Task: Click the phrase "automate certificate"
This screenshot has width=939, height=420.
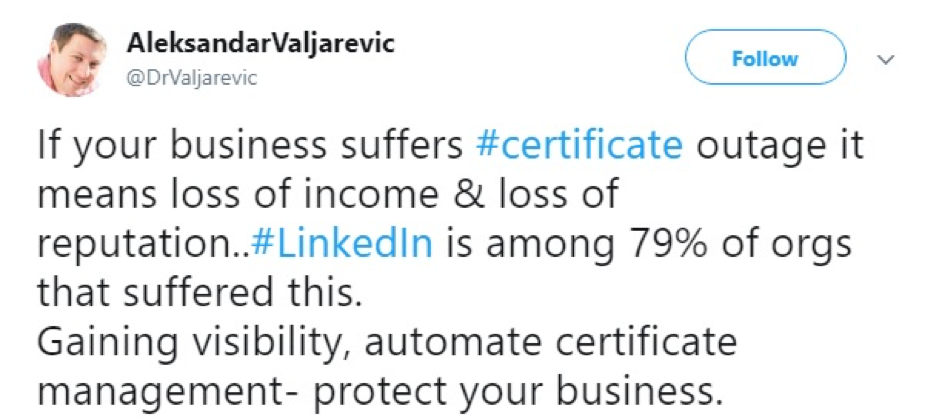Action: (550, 342)
